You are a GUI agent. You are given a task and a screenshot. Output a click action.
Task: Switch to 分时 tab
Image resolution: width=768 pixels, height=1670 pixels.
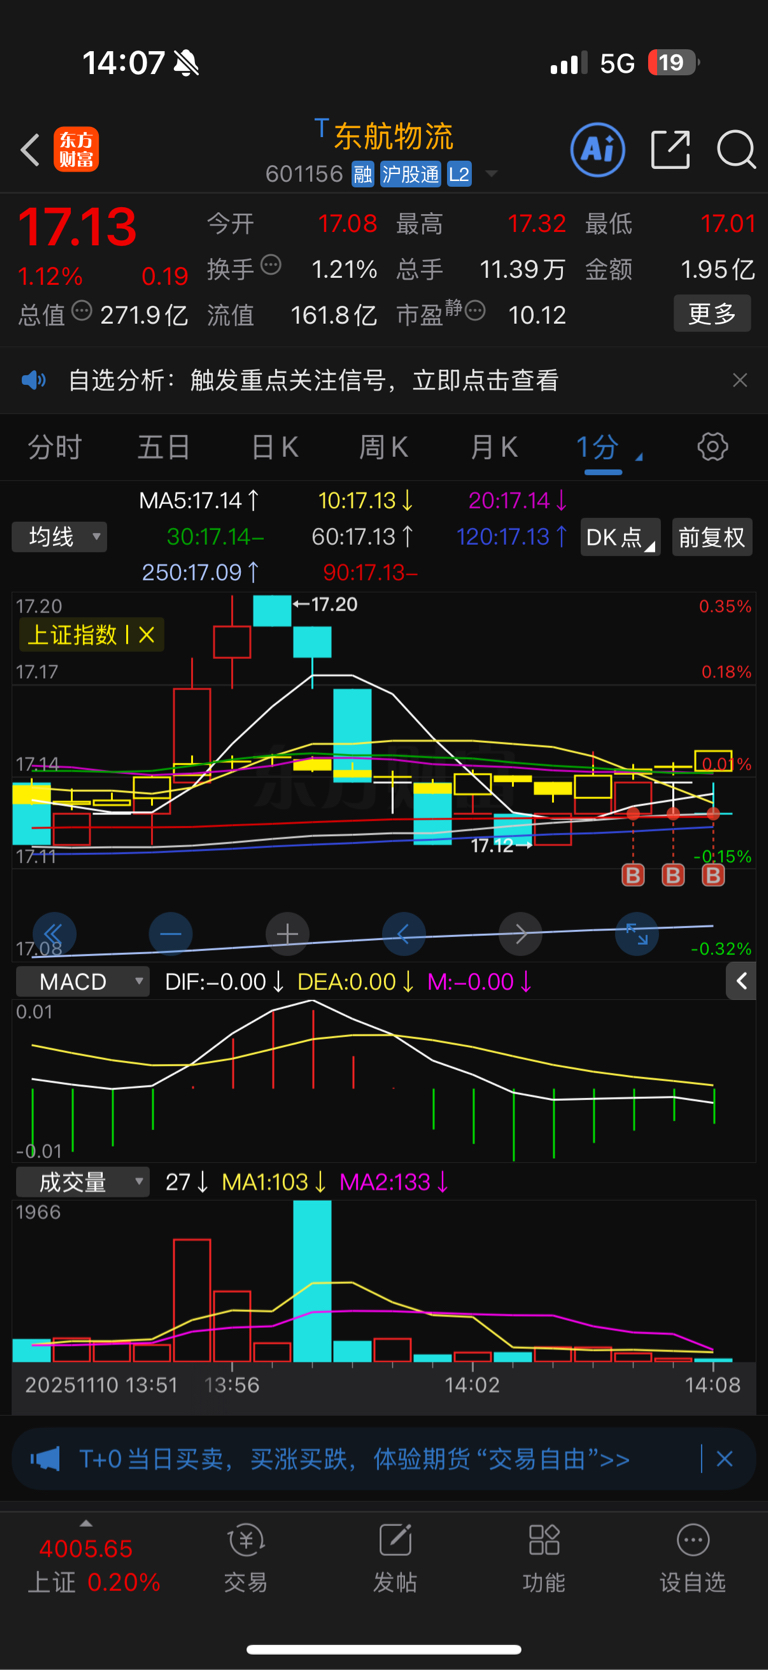pos(55,447)
